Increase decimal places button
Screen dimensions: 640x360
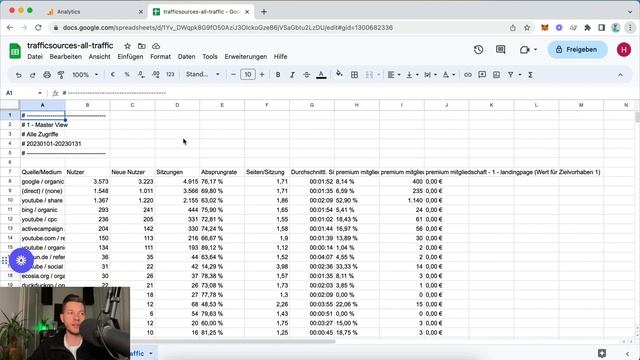(x=156, y=75)
